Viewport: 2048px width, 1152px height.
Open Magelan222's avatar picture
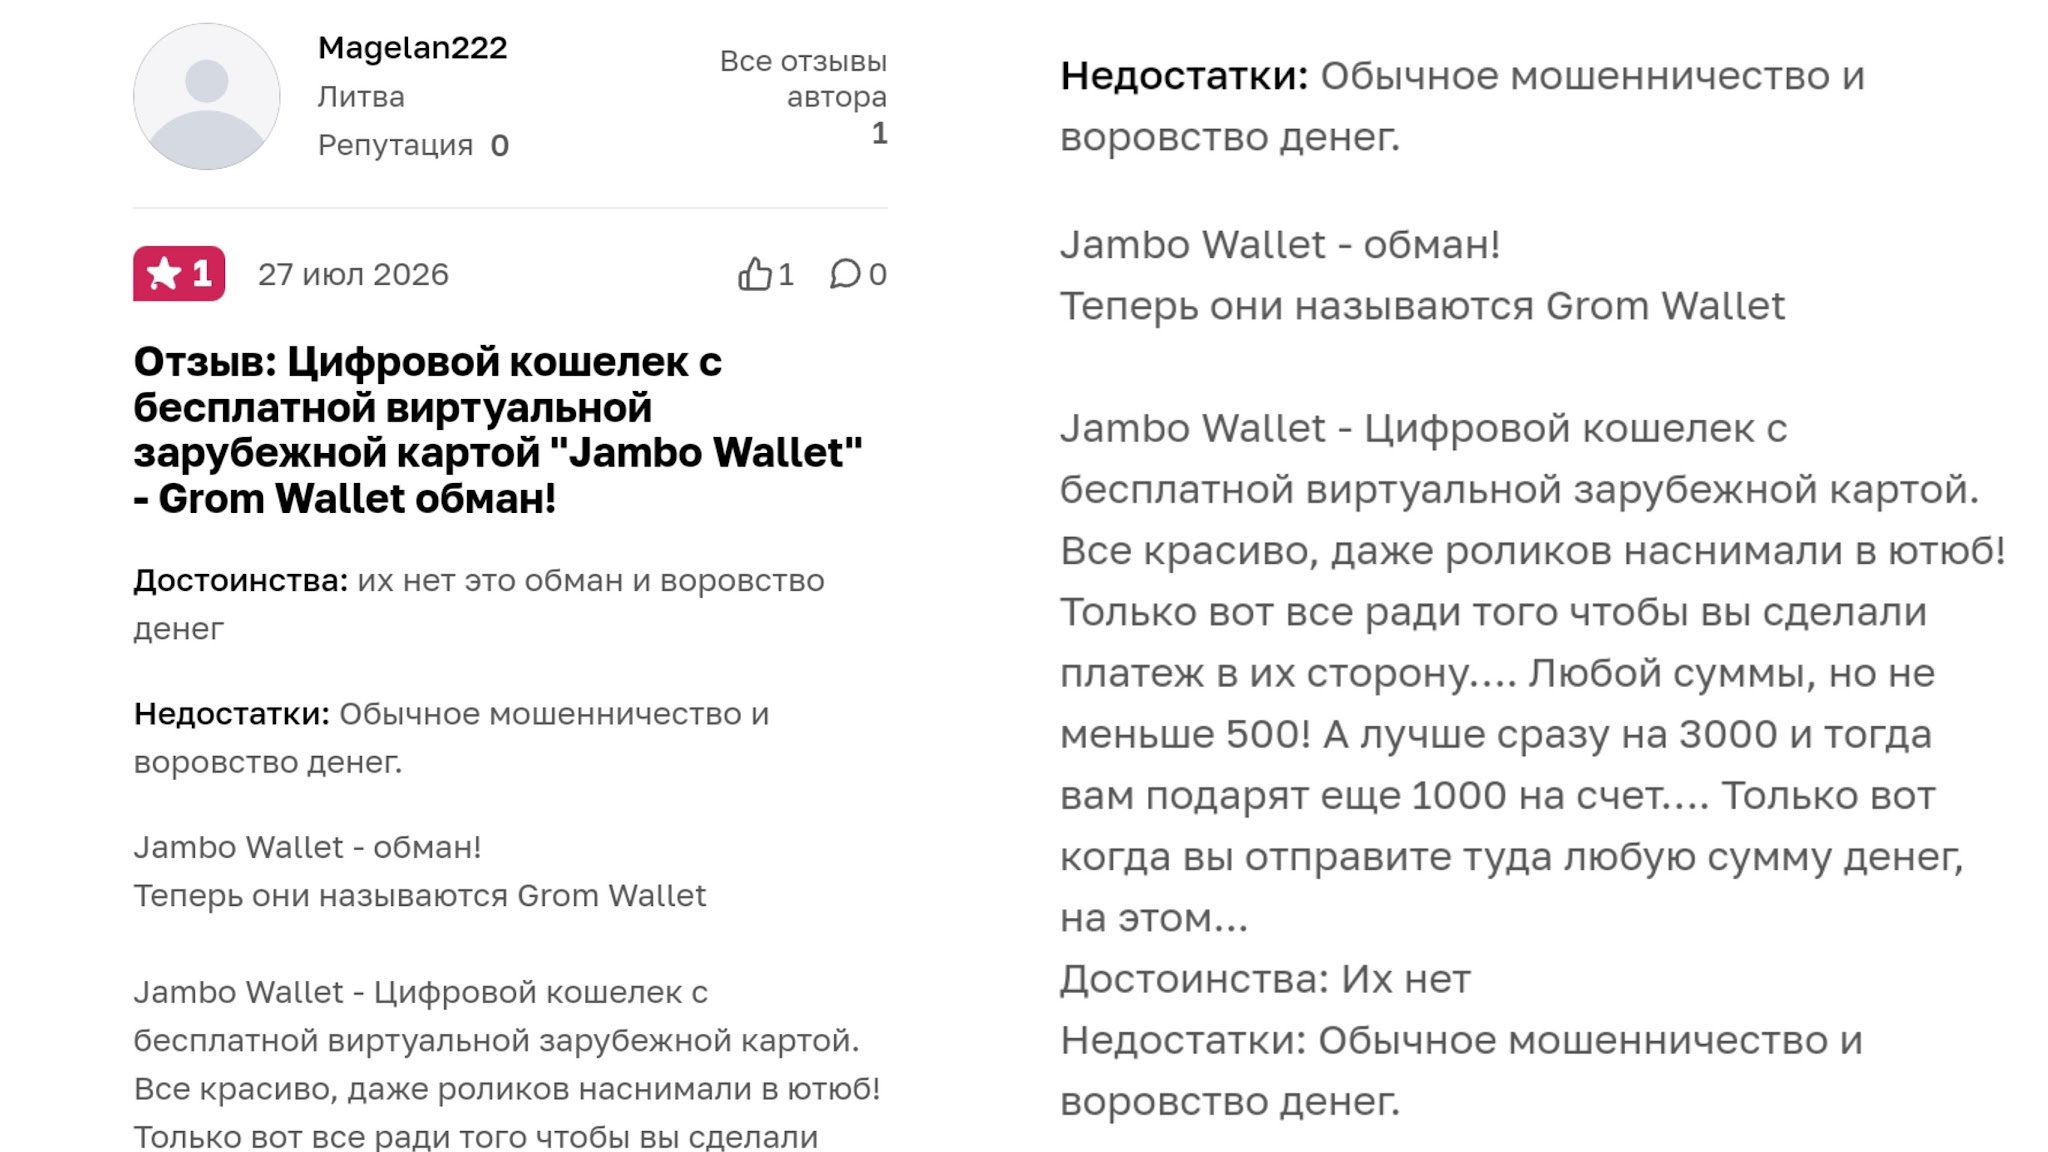coord(207,96)
